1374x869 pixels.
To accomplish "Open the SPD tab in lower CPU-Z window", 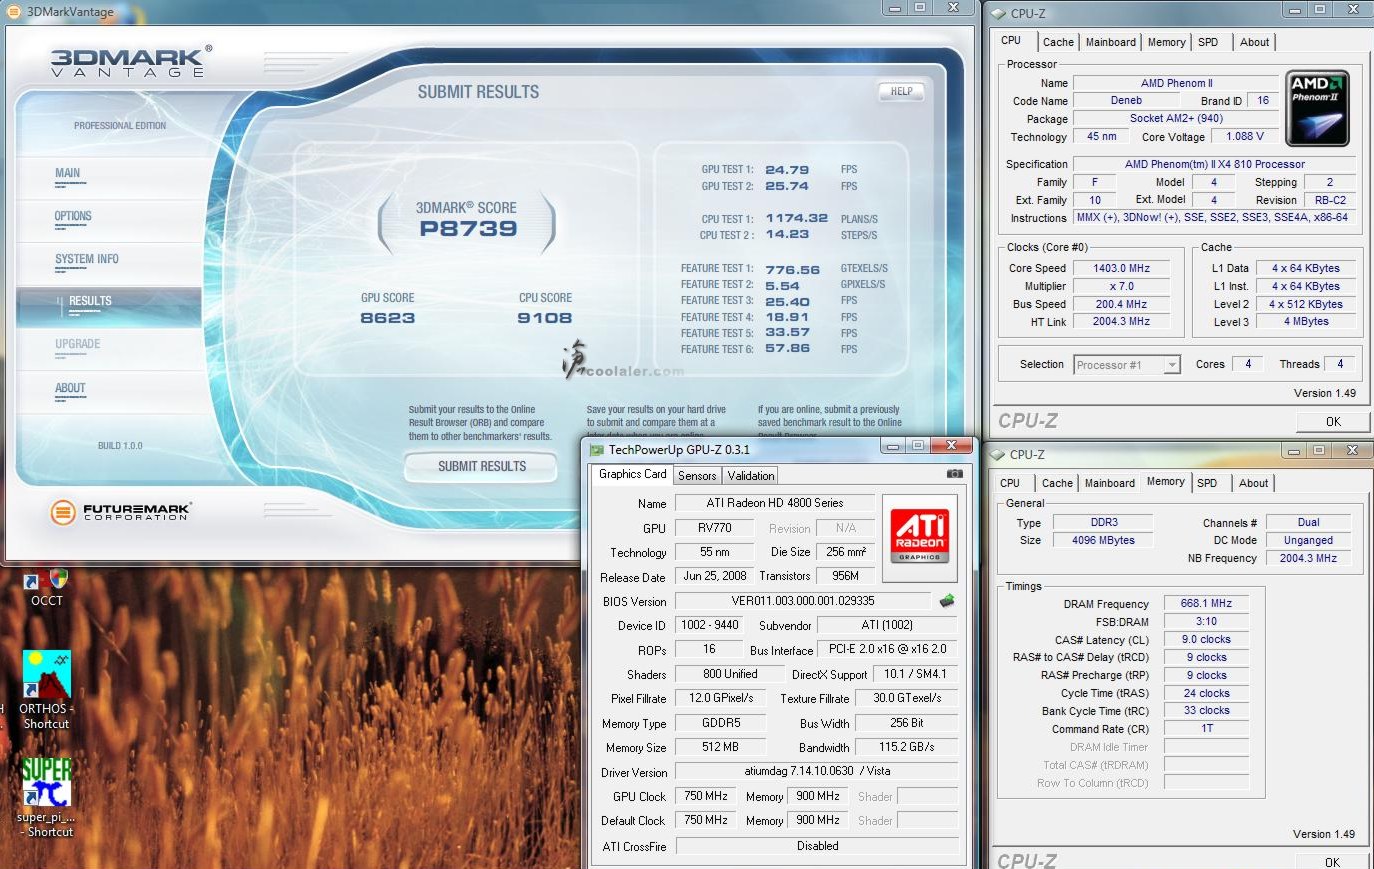I will (1207, 483).
